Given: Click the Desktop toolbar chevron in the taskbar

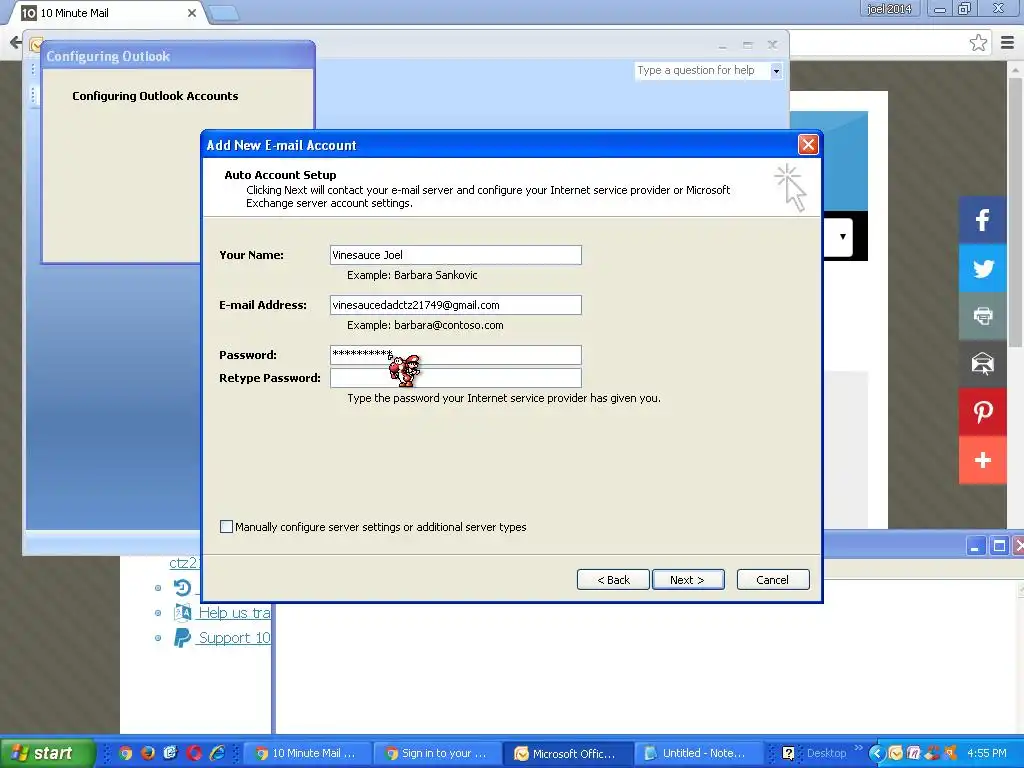Looking at the screenshot, I should click(858, 748).
